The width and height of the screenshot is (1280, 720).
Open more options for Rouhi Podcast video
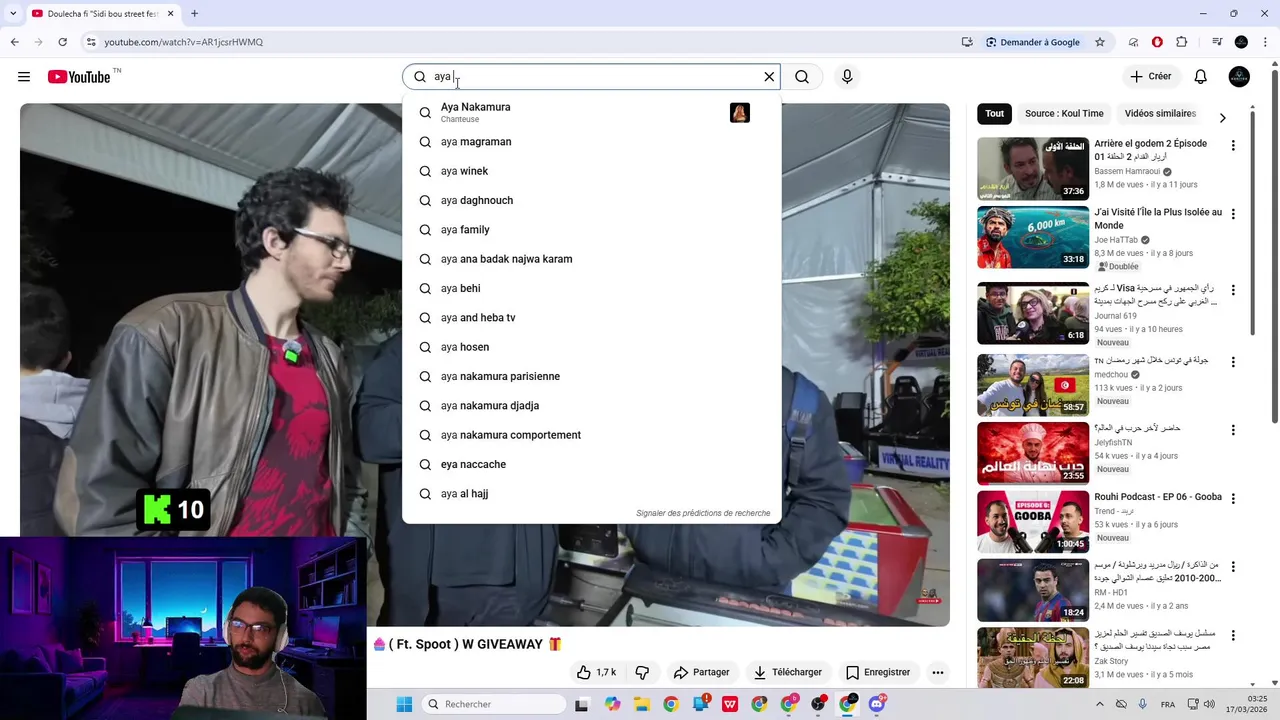1233,498
